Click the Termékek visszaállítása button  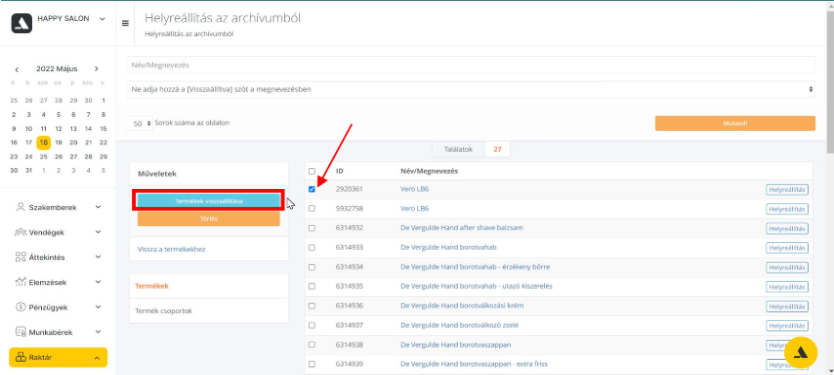[x=208, y=201]
